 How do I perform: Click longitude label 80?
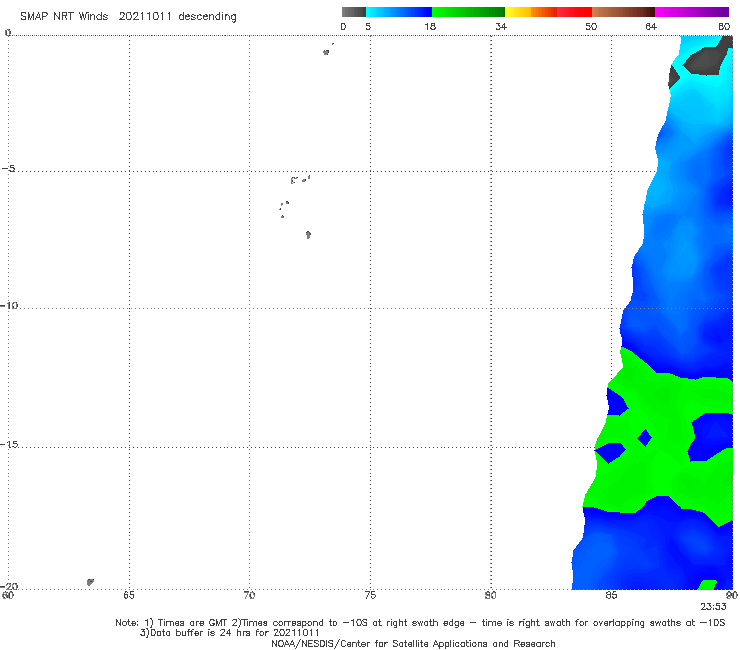491,595
